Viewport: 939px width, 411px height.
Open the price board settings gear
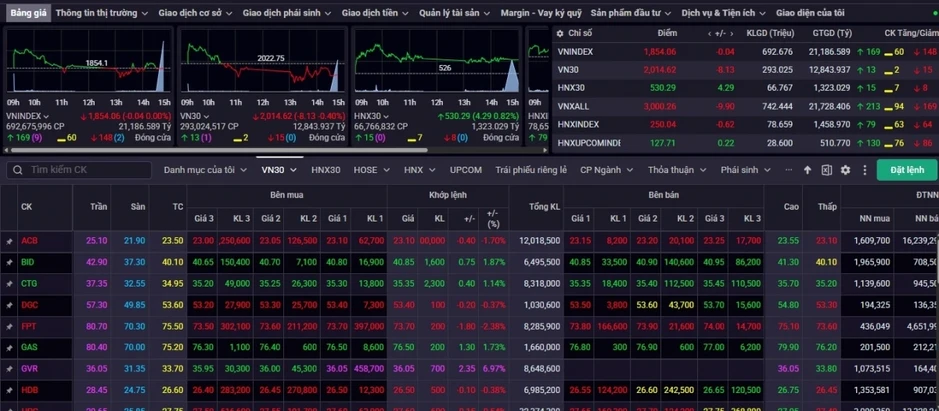coord(846,170)
